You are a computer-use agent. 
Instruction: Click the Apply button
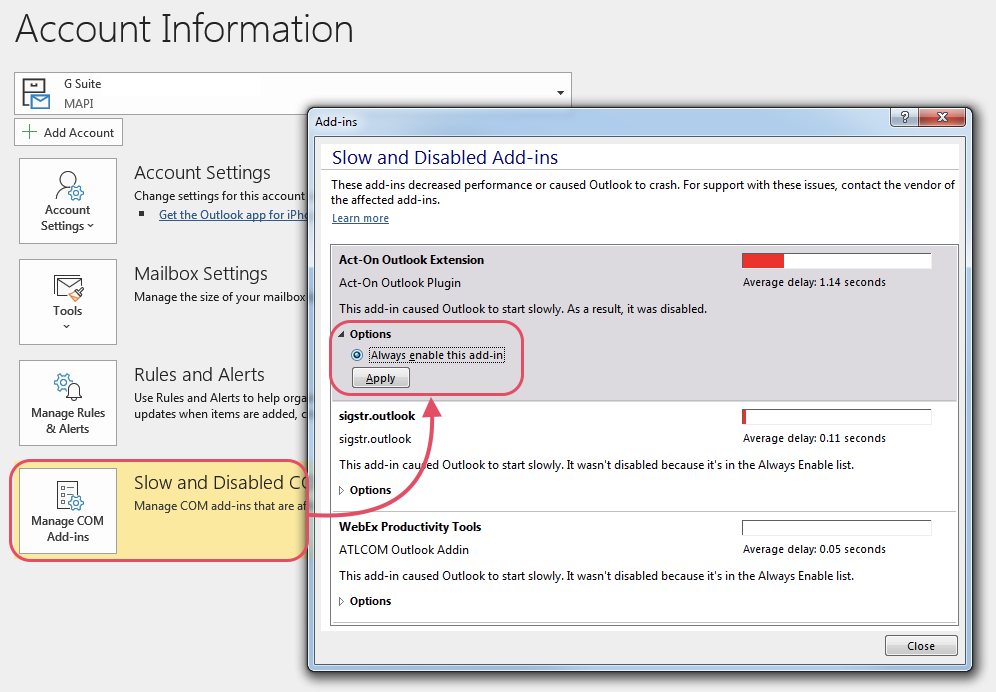pos(380,378)
